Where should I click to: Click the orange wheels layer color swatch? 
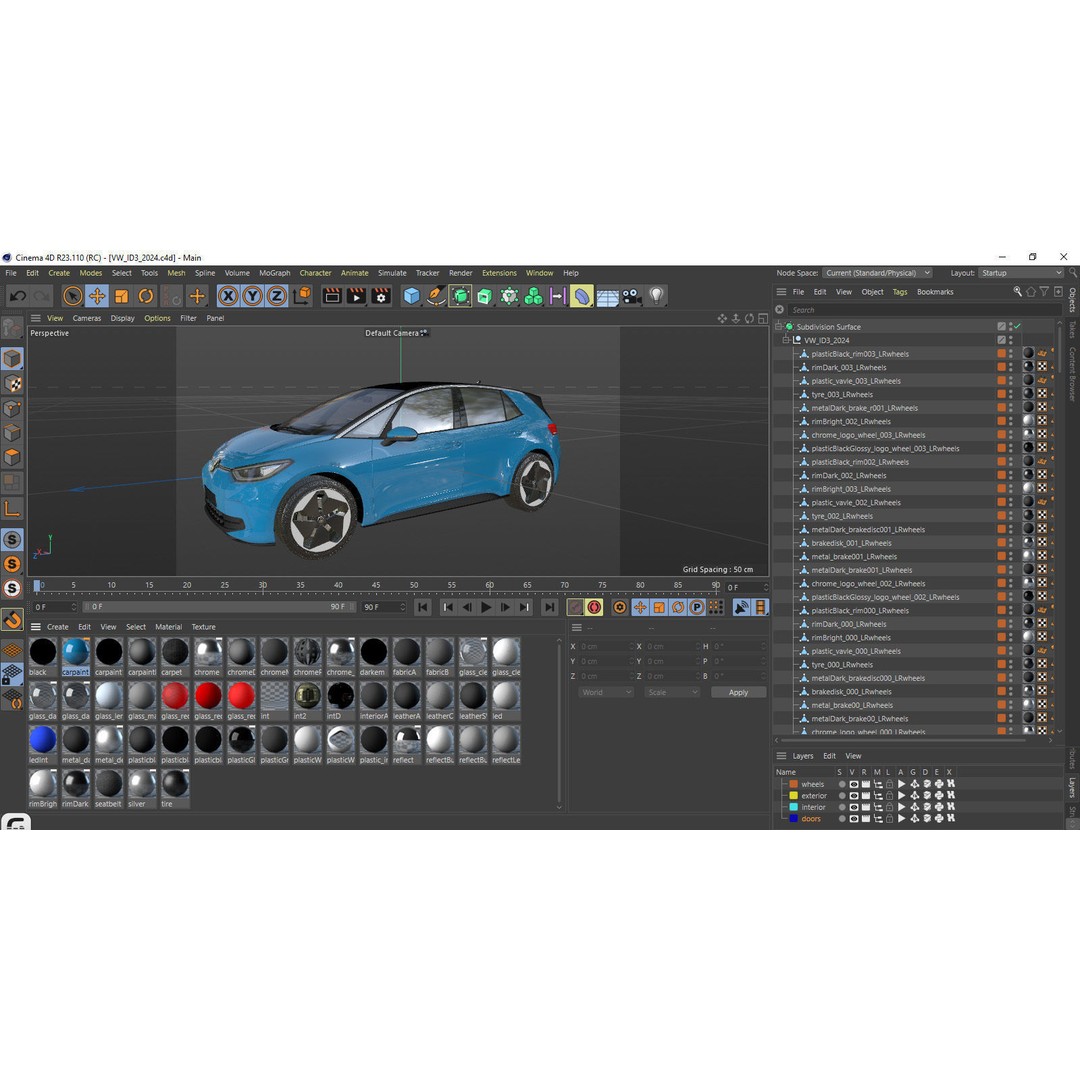point(793,784)
